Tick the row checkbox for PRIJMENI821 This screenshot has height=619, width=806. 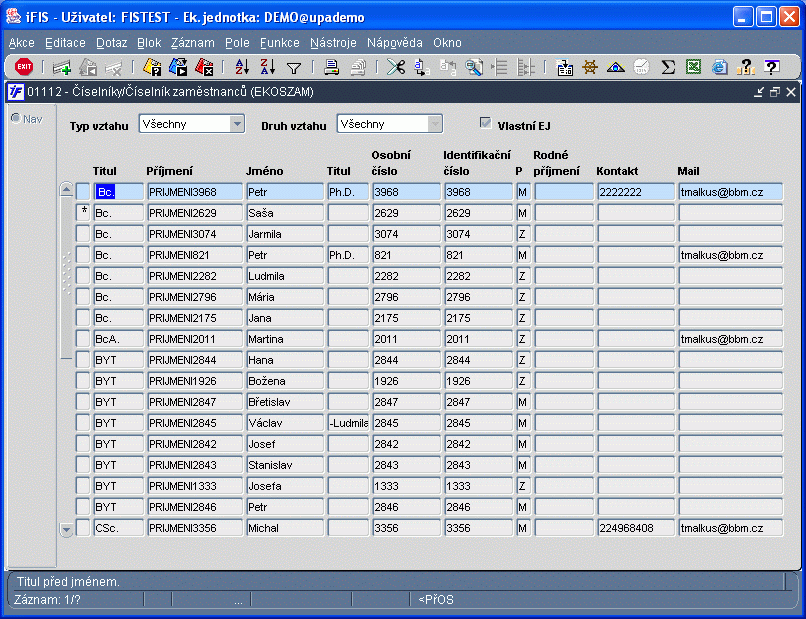83,255
